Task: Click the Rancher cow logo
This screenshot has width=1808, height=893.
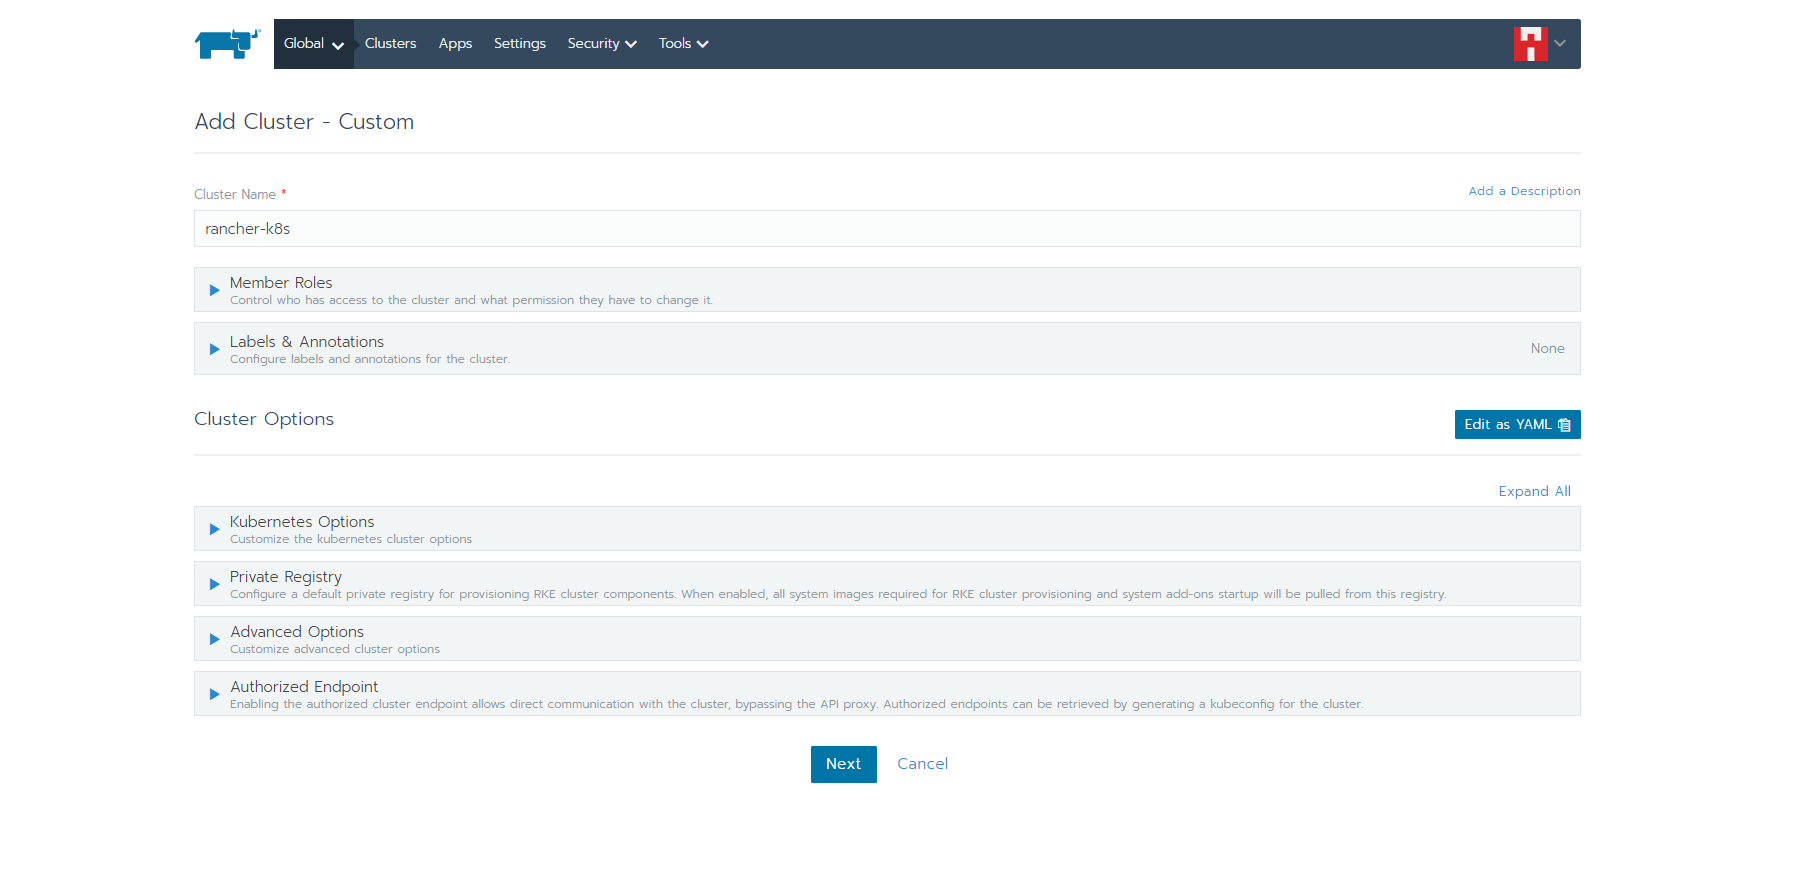Action: [228, 44]
